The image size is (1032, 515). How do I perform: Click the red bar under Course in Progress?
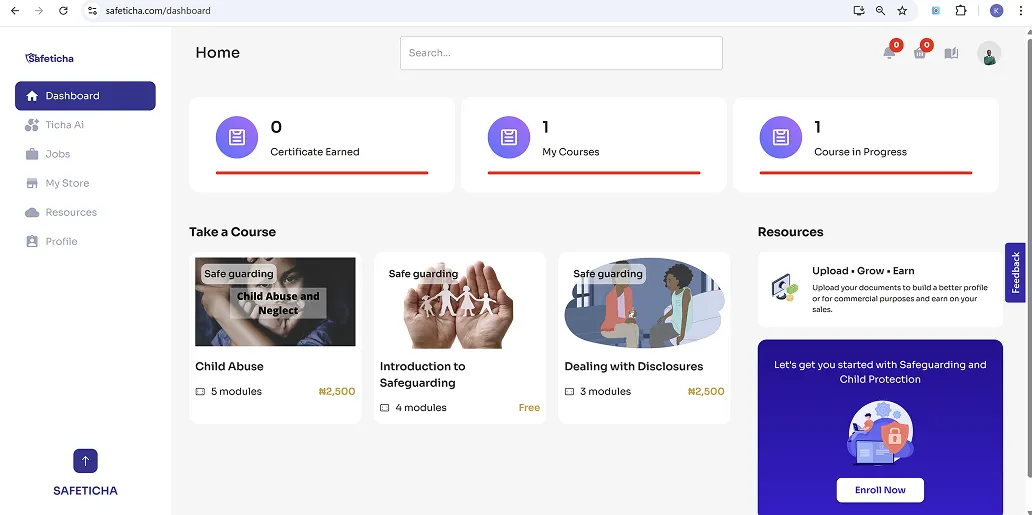(x=865, y=173)
